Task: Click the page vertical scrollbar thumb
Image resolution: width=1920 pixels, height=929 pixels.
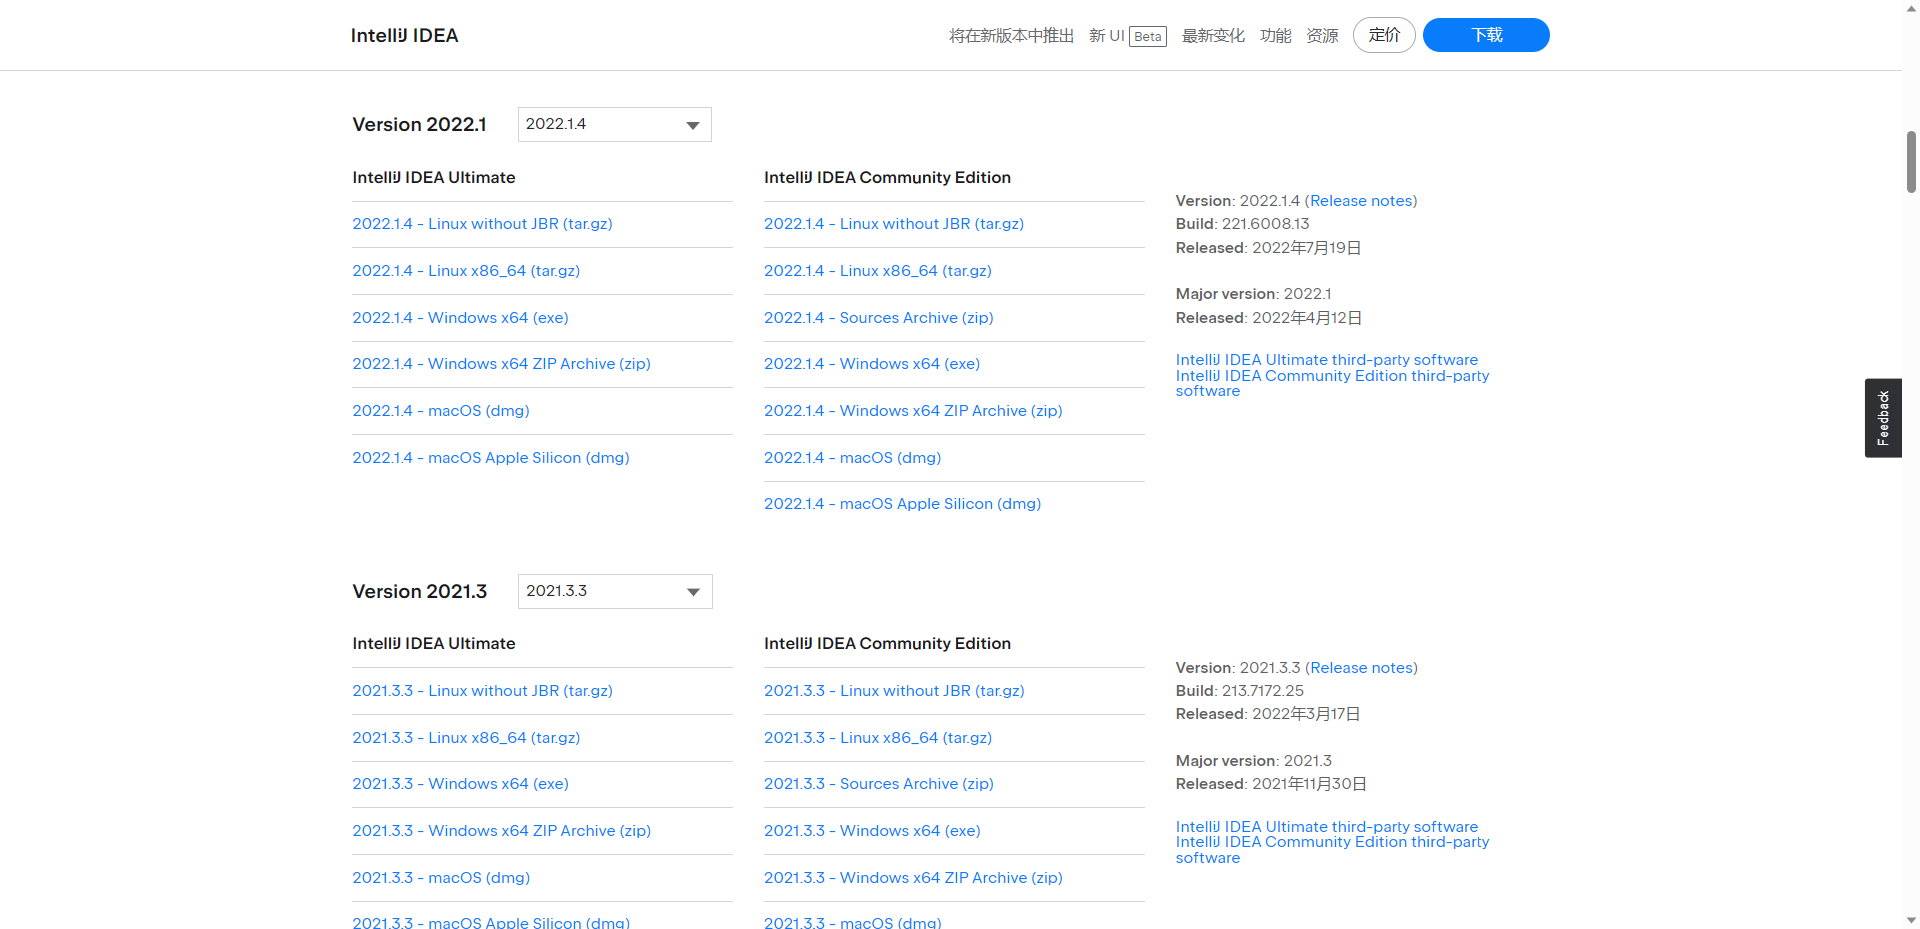Action: point(1911,161)
